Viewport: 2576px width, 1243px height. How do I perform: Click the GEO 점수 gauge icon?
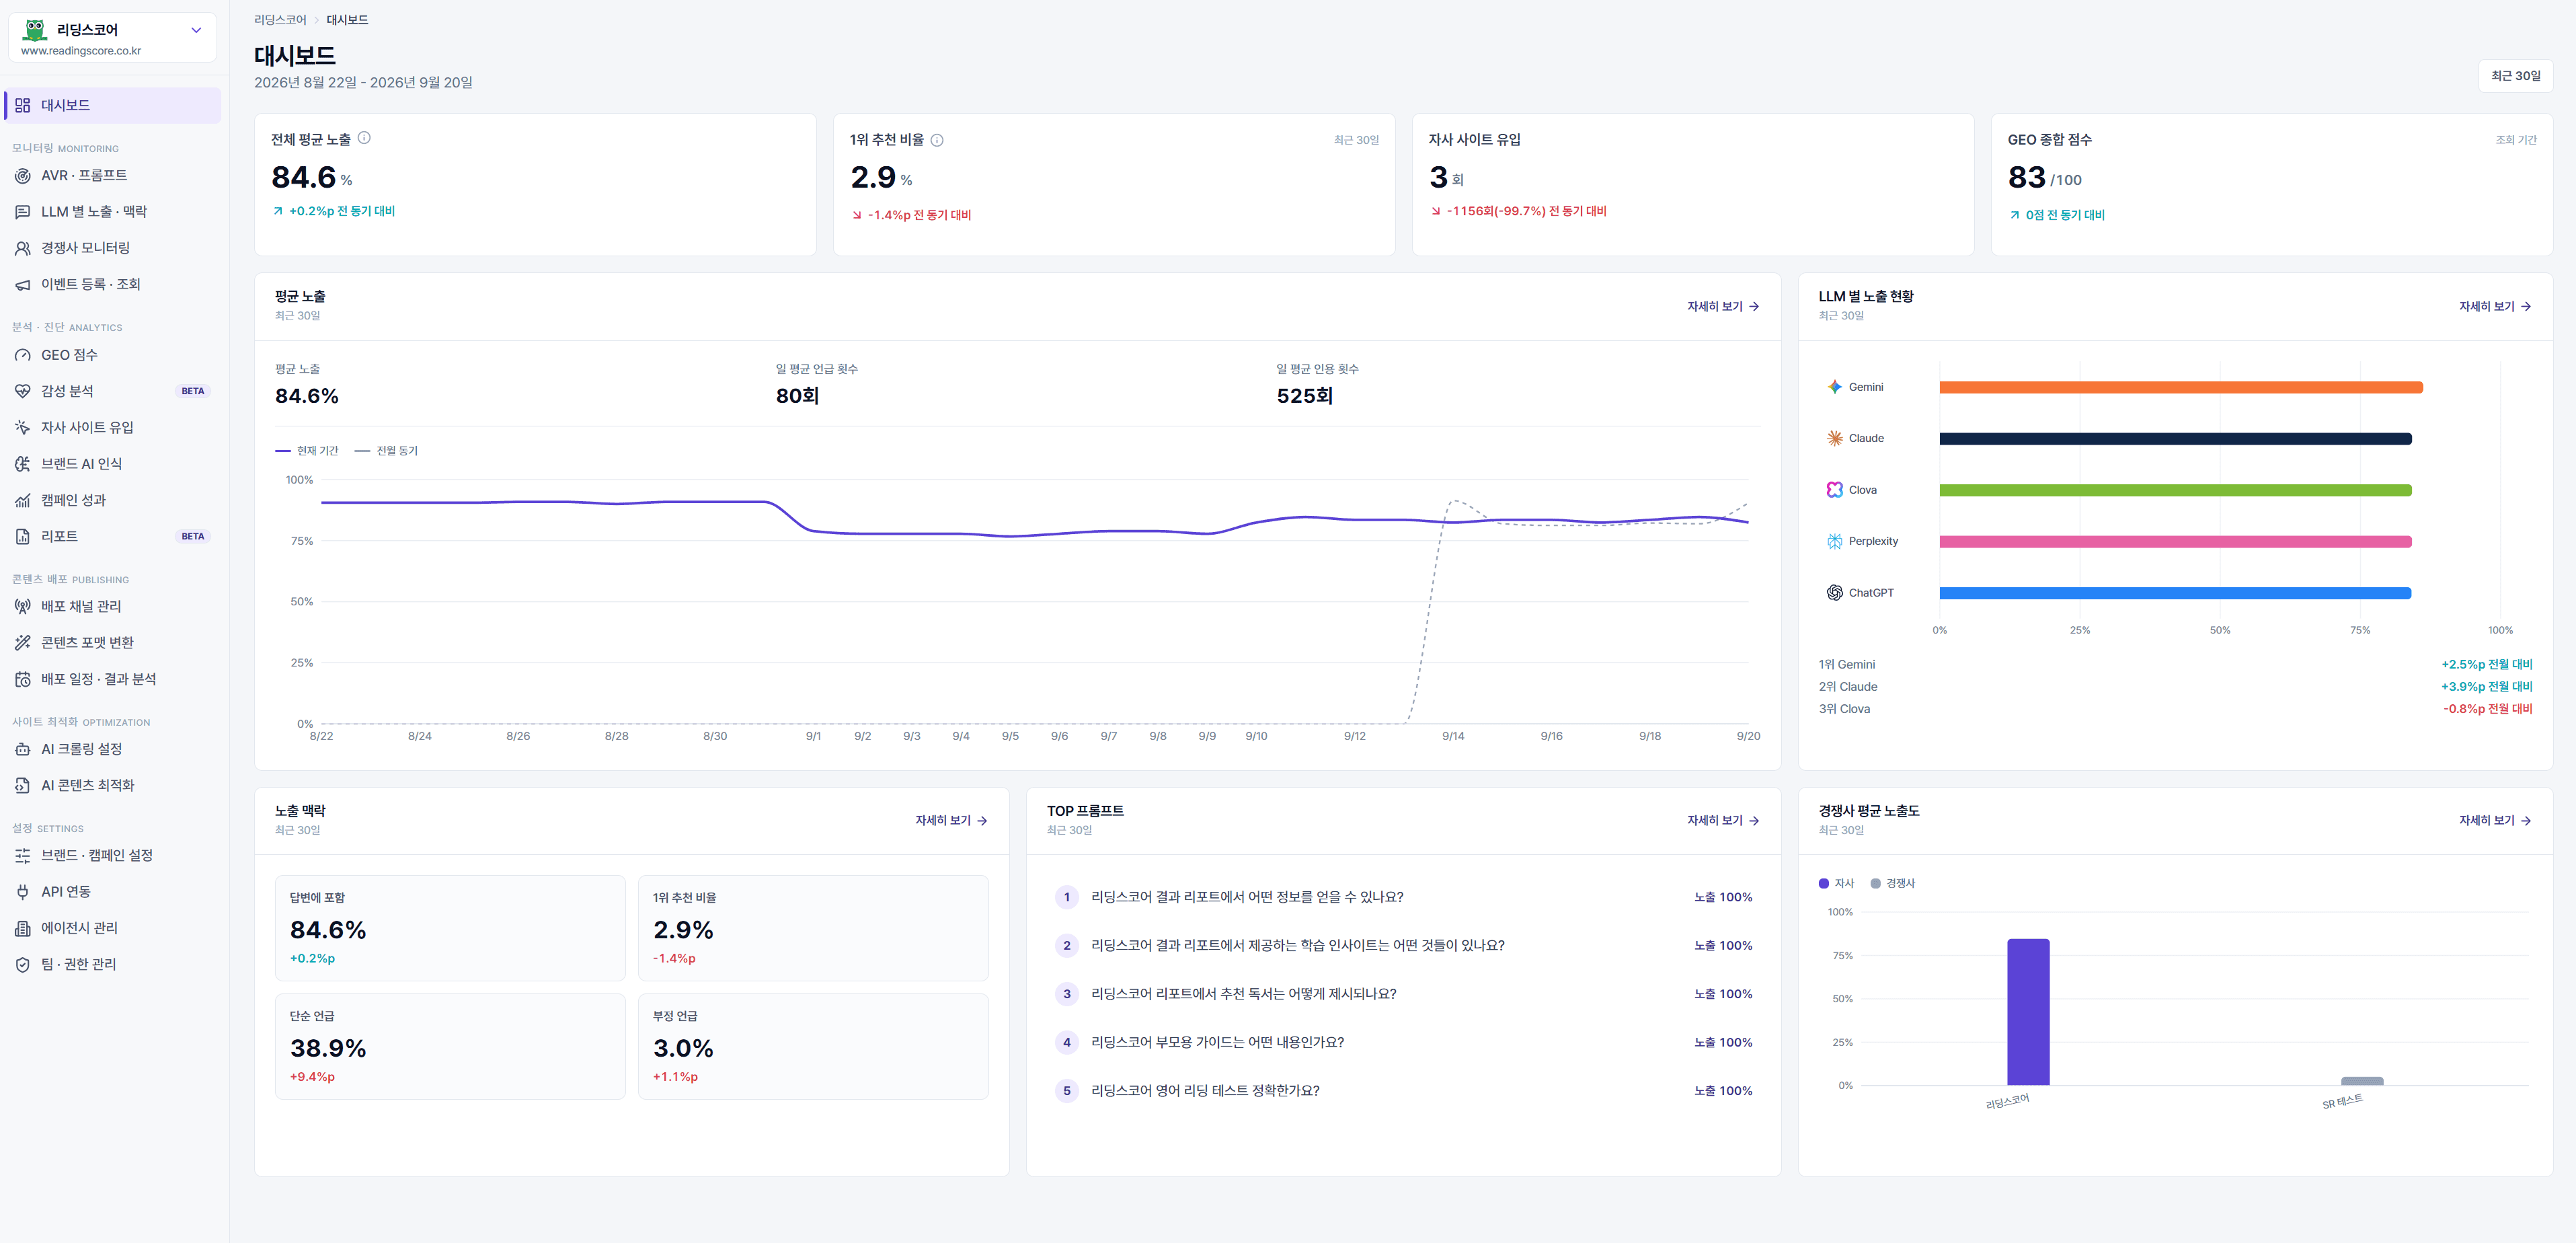click(22, 355)
